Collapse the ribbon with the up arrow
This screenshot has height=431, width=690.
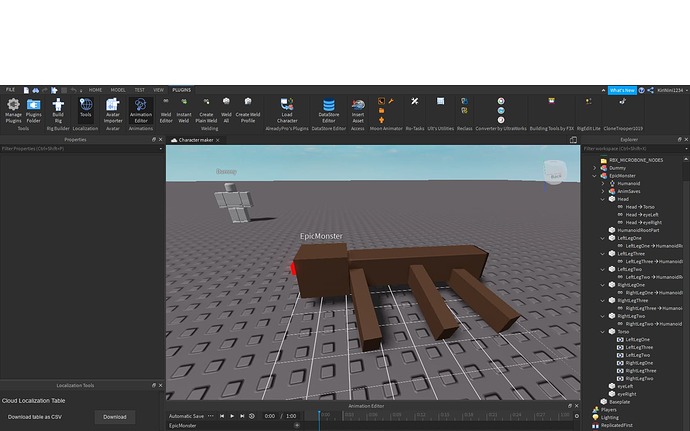click(603, 90)
